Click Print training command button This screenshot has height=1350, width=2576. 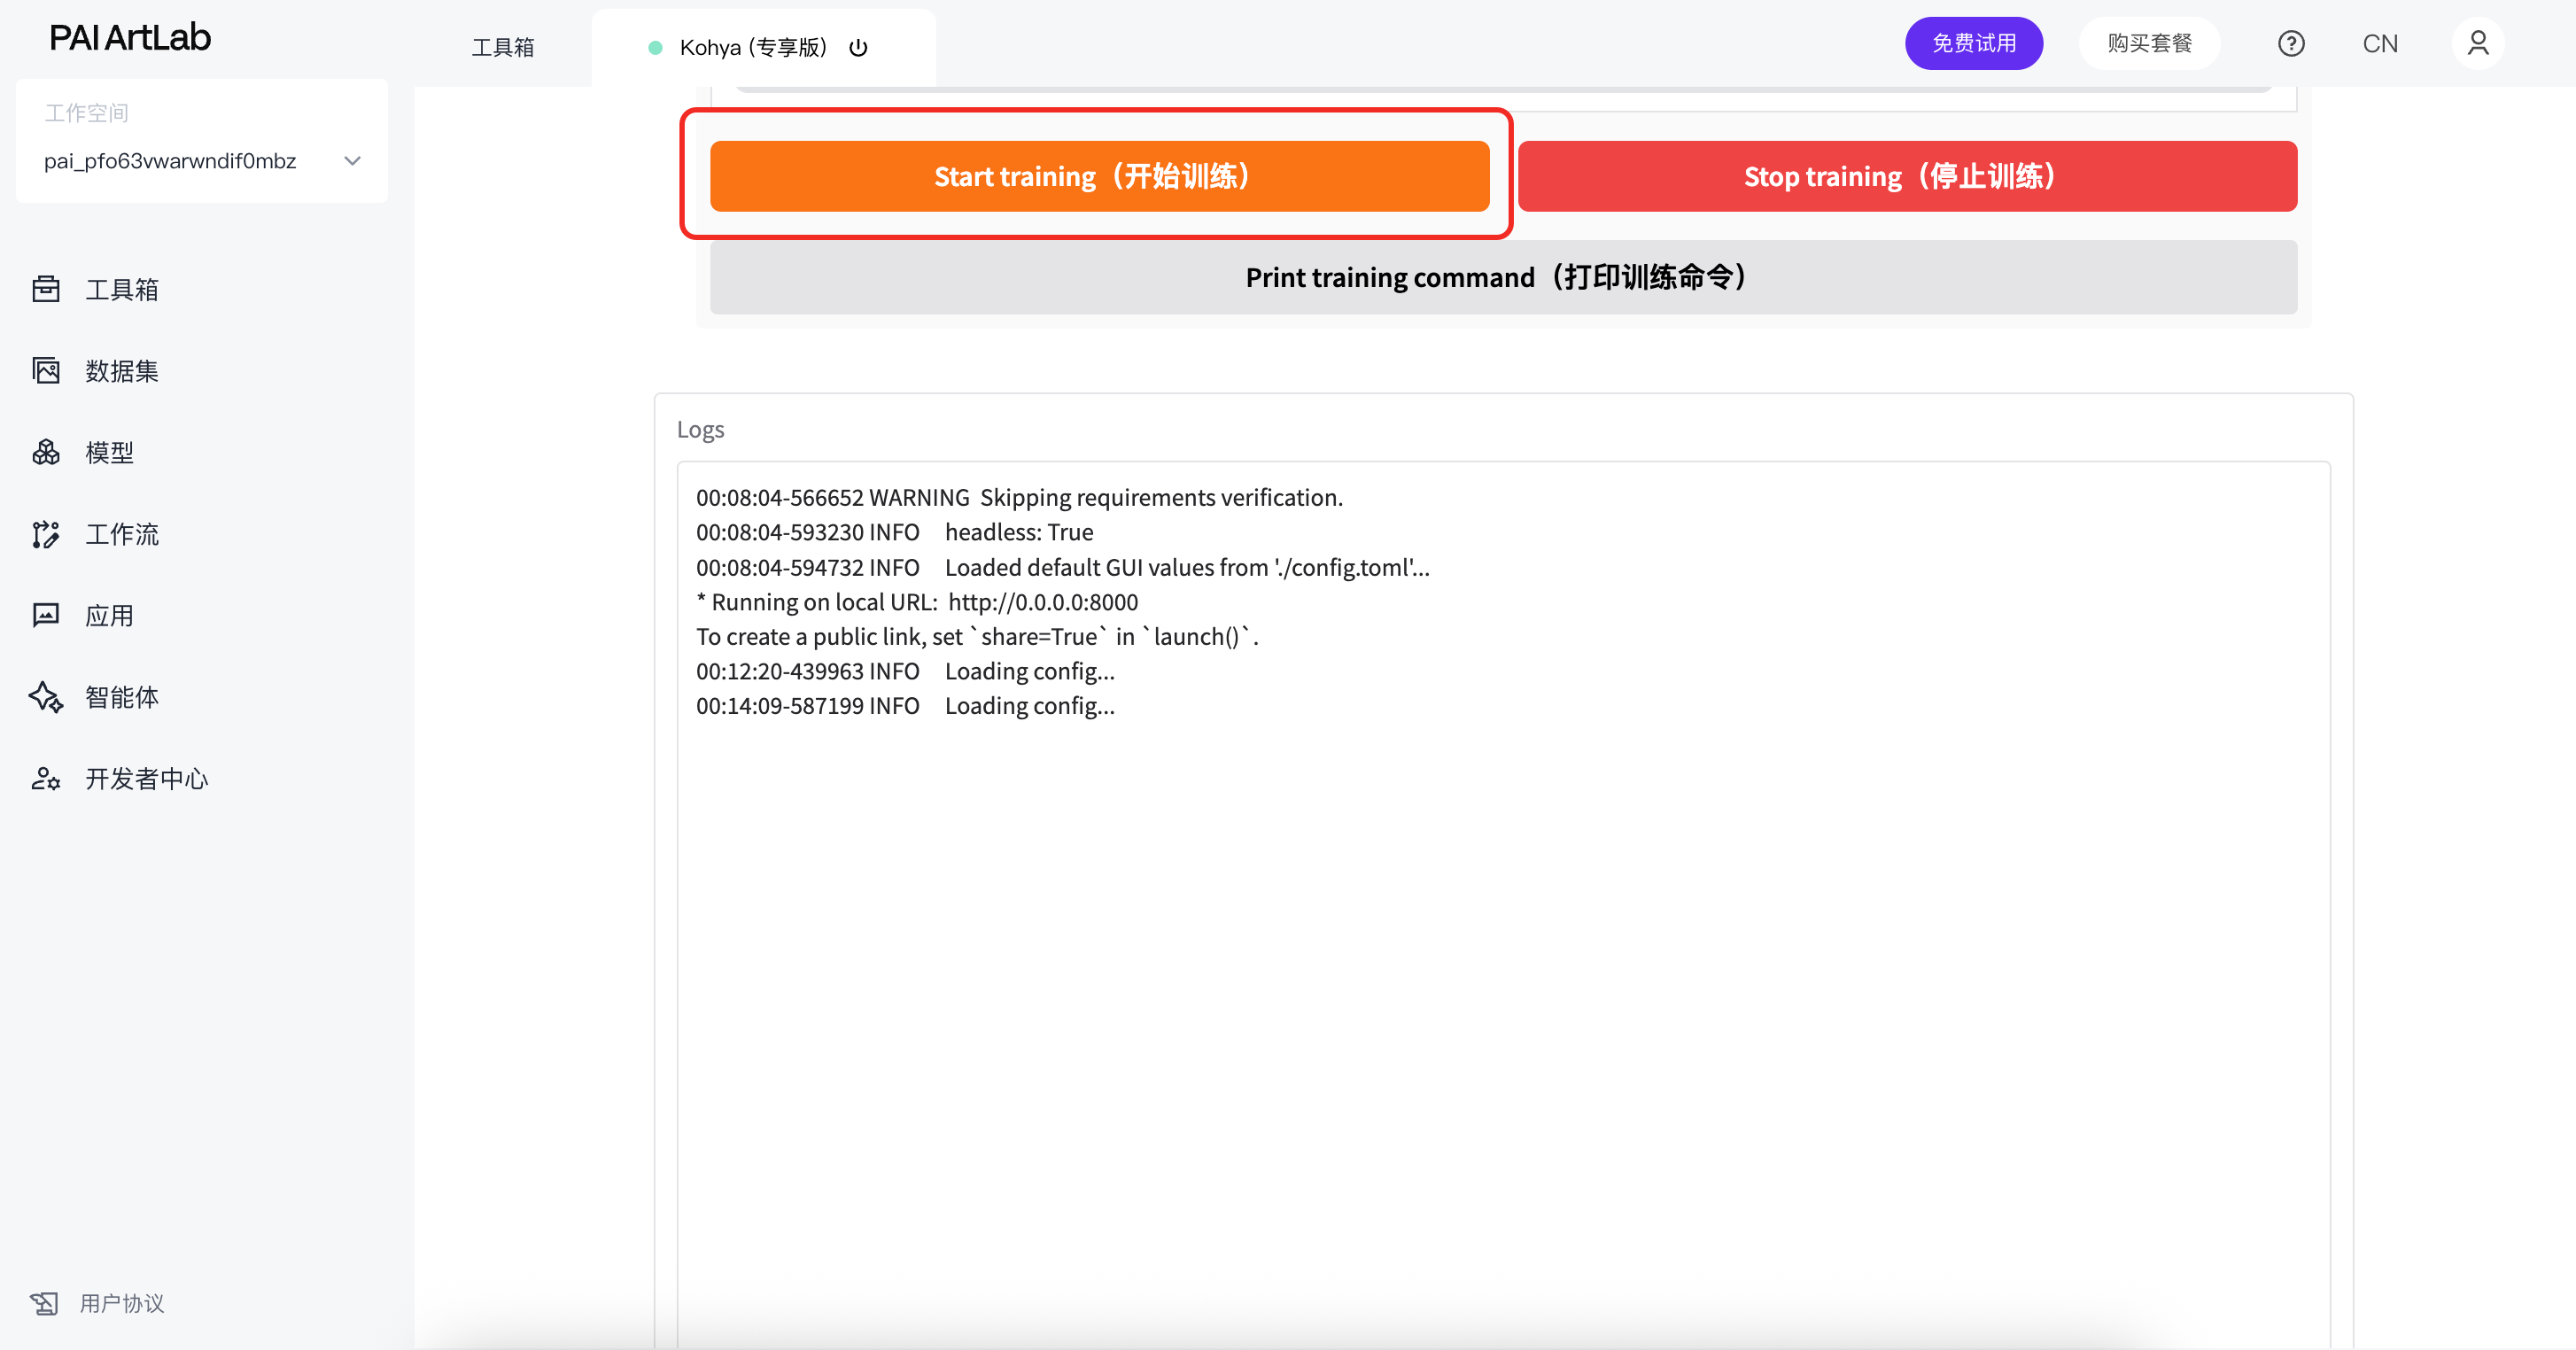click(x=1502, y=277)
